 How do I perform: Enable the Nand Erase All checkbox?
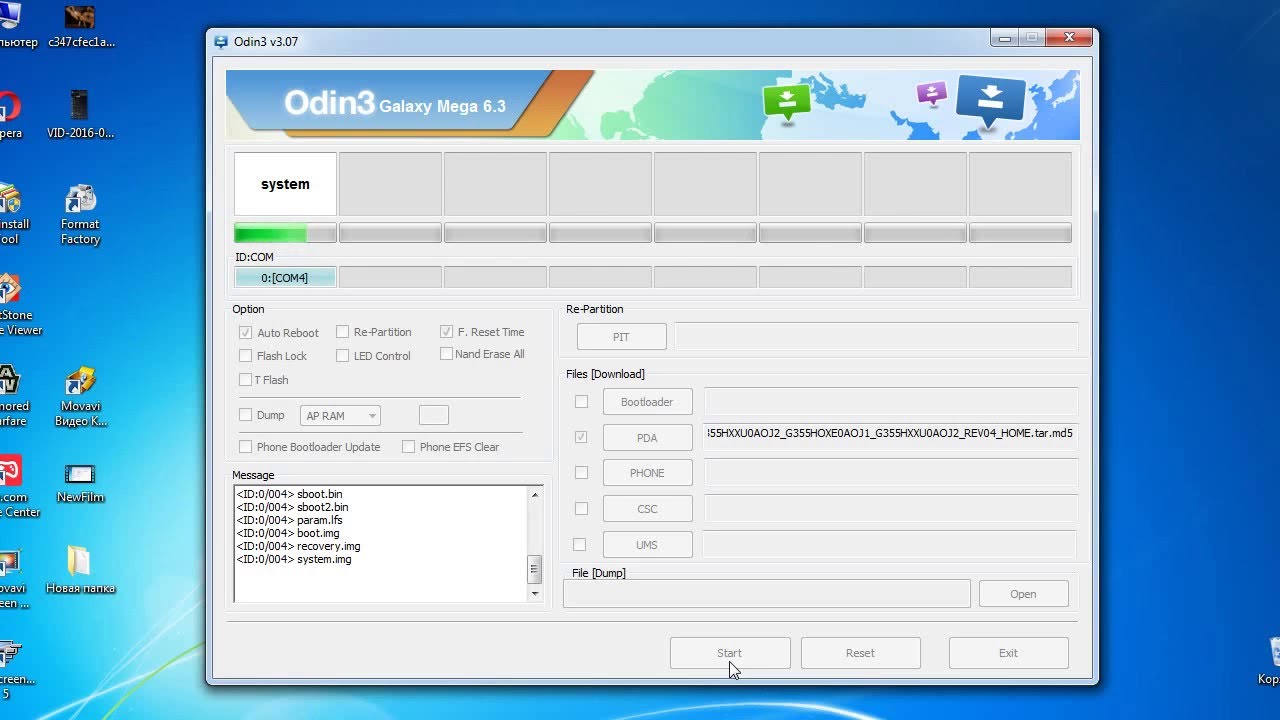(446, 354)
